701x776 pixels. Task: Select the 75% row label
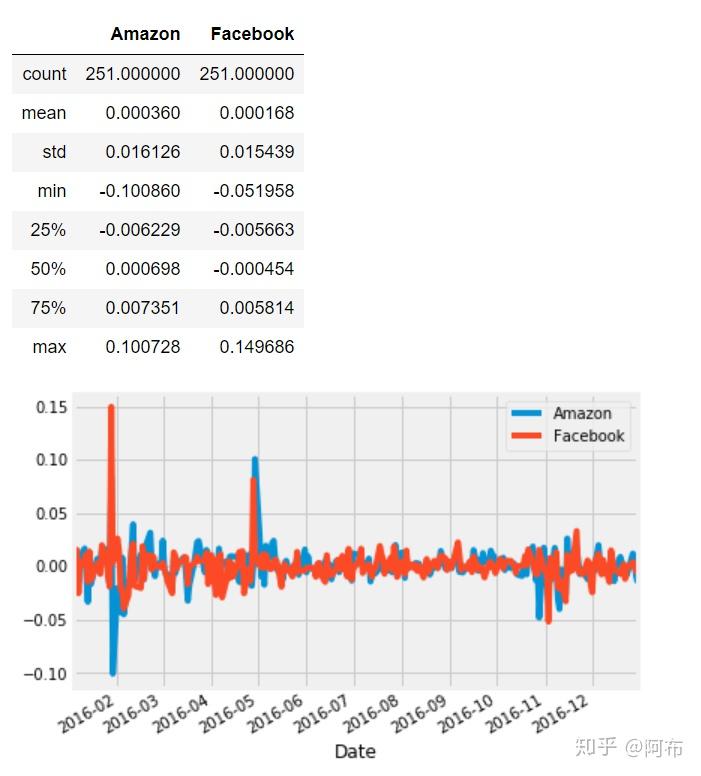(x=48, y=308)
